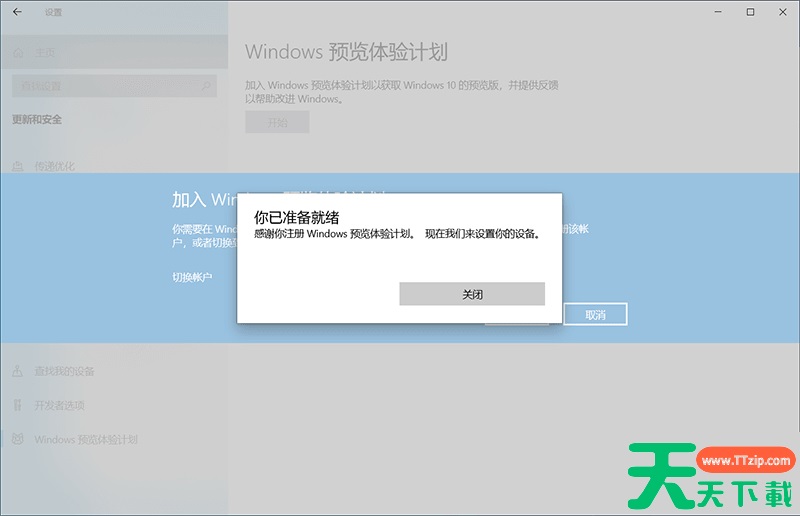The width and height of the screenshot is (800, 516).
Task: Click the back arrow in Settings window
Action: 17,12
